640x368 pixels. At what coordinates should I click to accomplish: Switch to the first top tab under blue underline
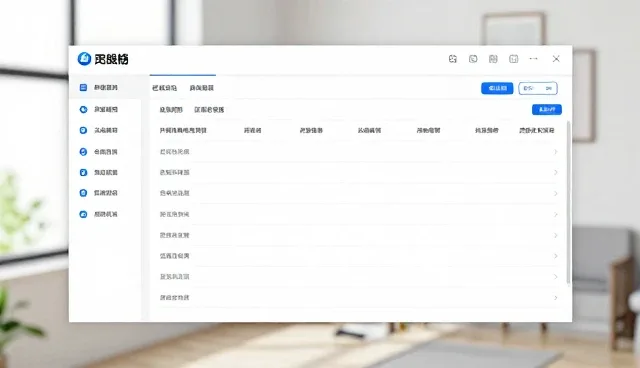tap(164, 88)
